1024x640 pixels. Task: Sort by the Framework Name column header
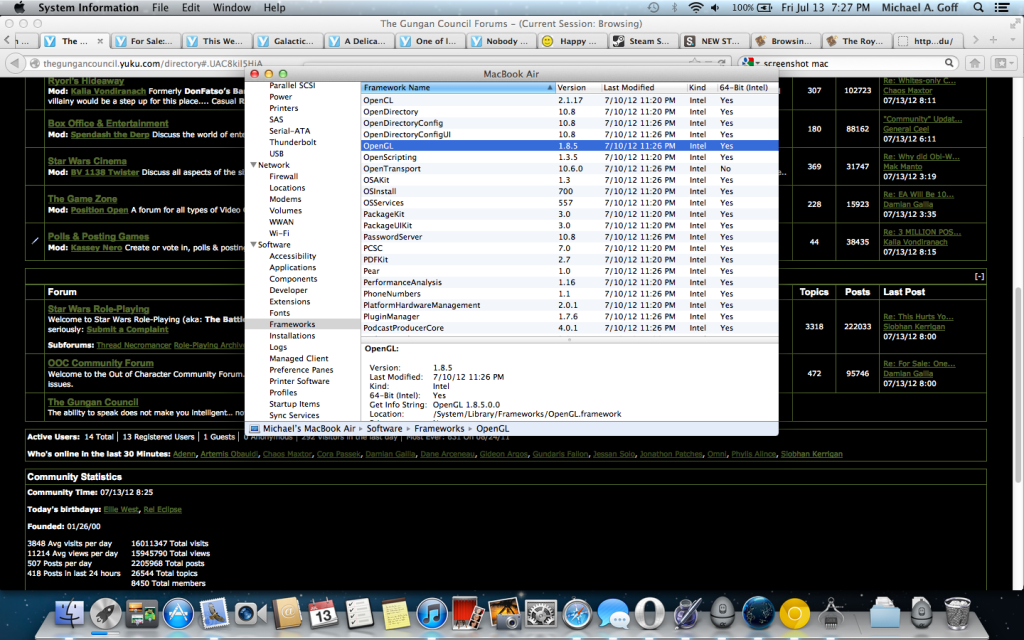(x=458, y=88)
